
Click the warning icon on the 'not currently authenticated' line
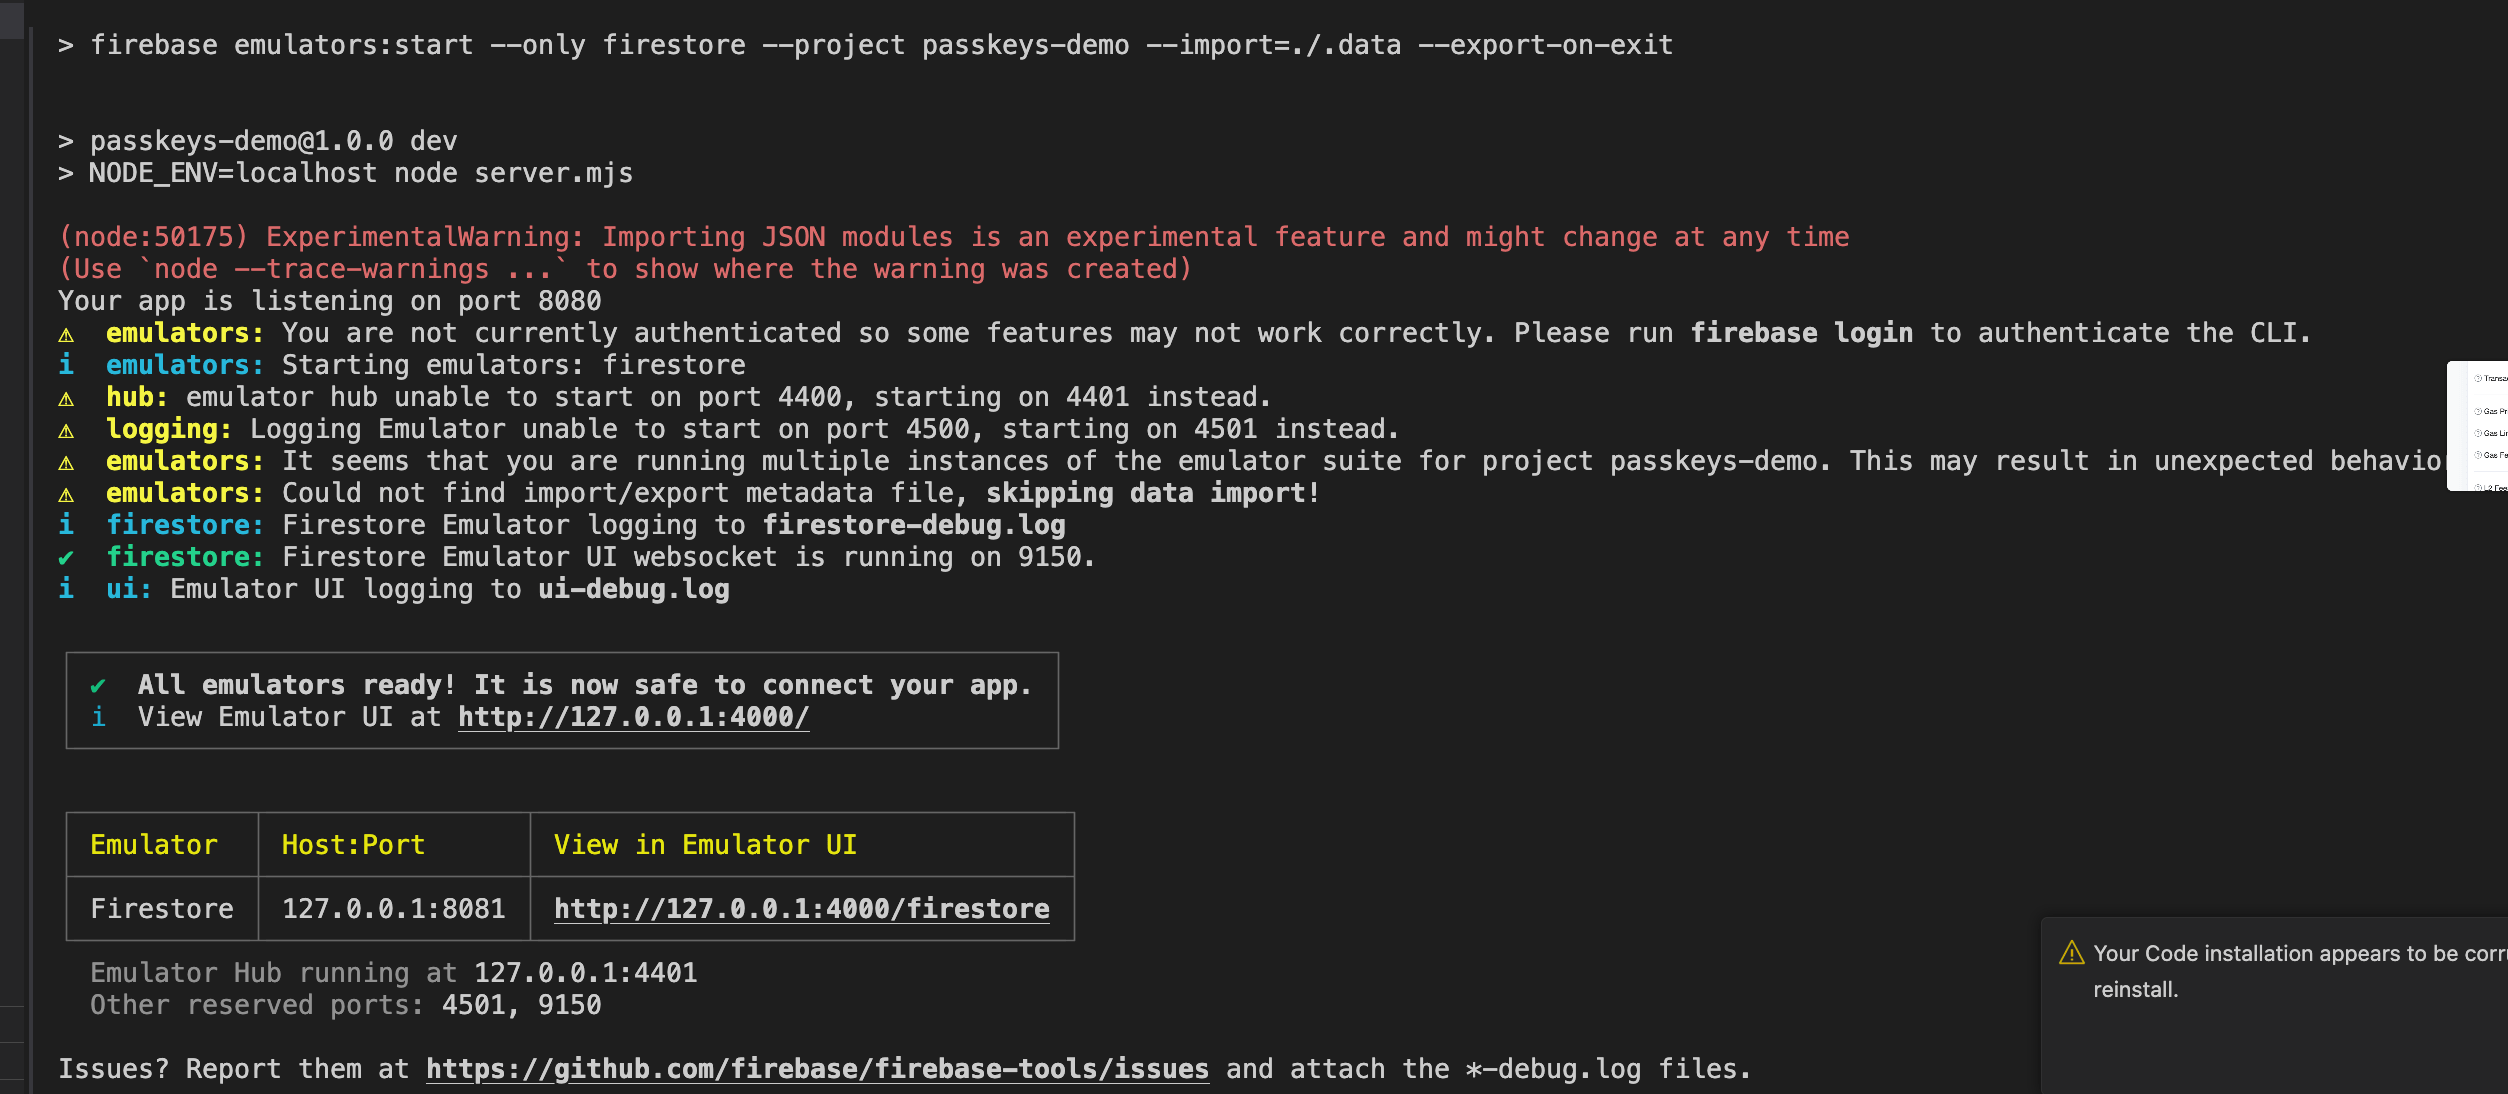click(x=66, y=334)
